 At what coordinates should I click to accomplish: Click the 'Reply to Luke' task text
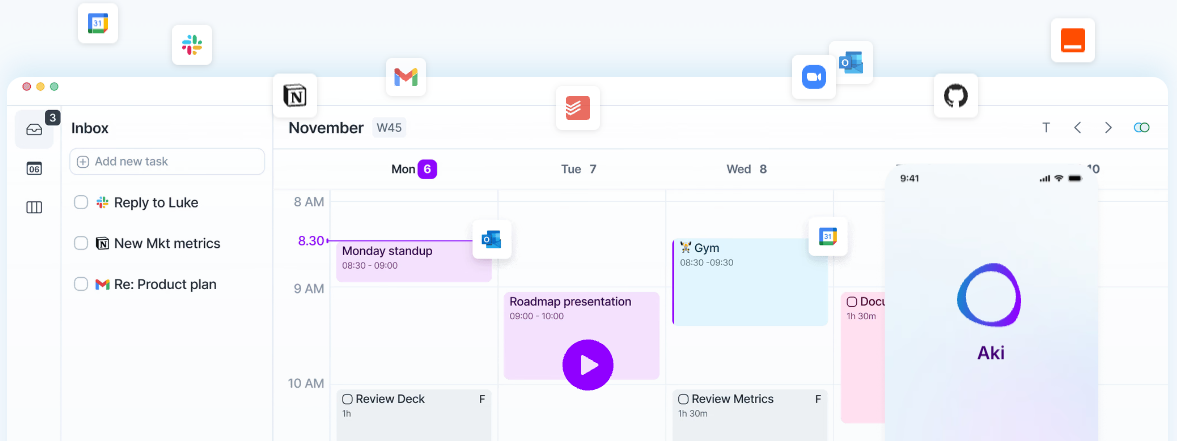pos(156,202)
